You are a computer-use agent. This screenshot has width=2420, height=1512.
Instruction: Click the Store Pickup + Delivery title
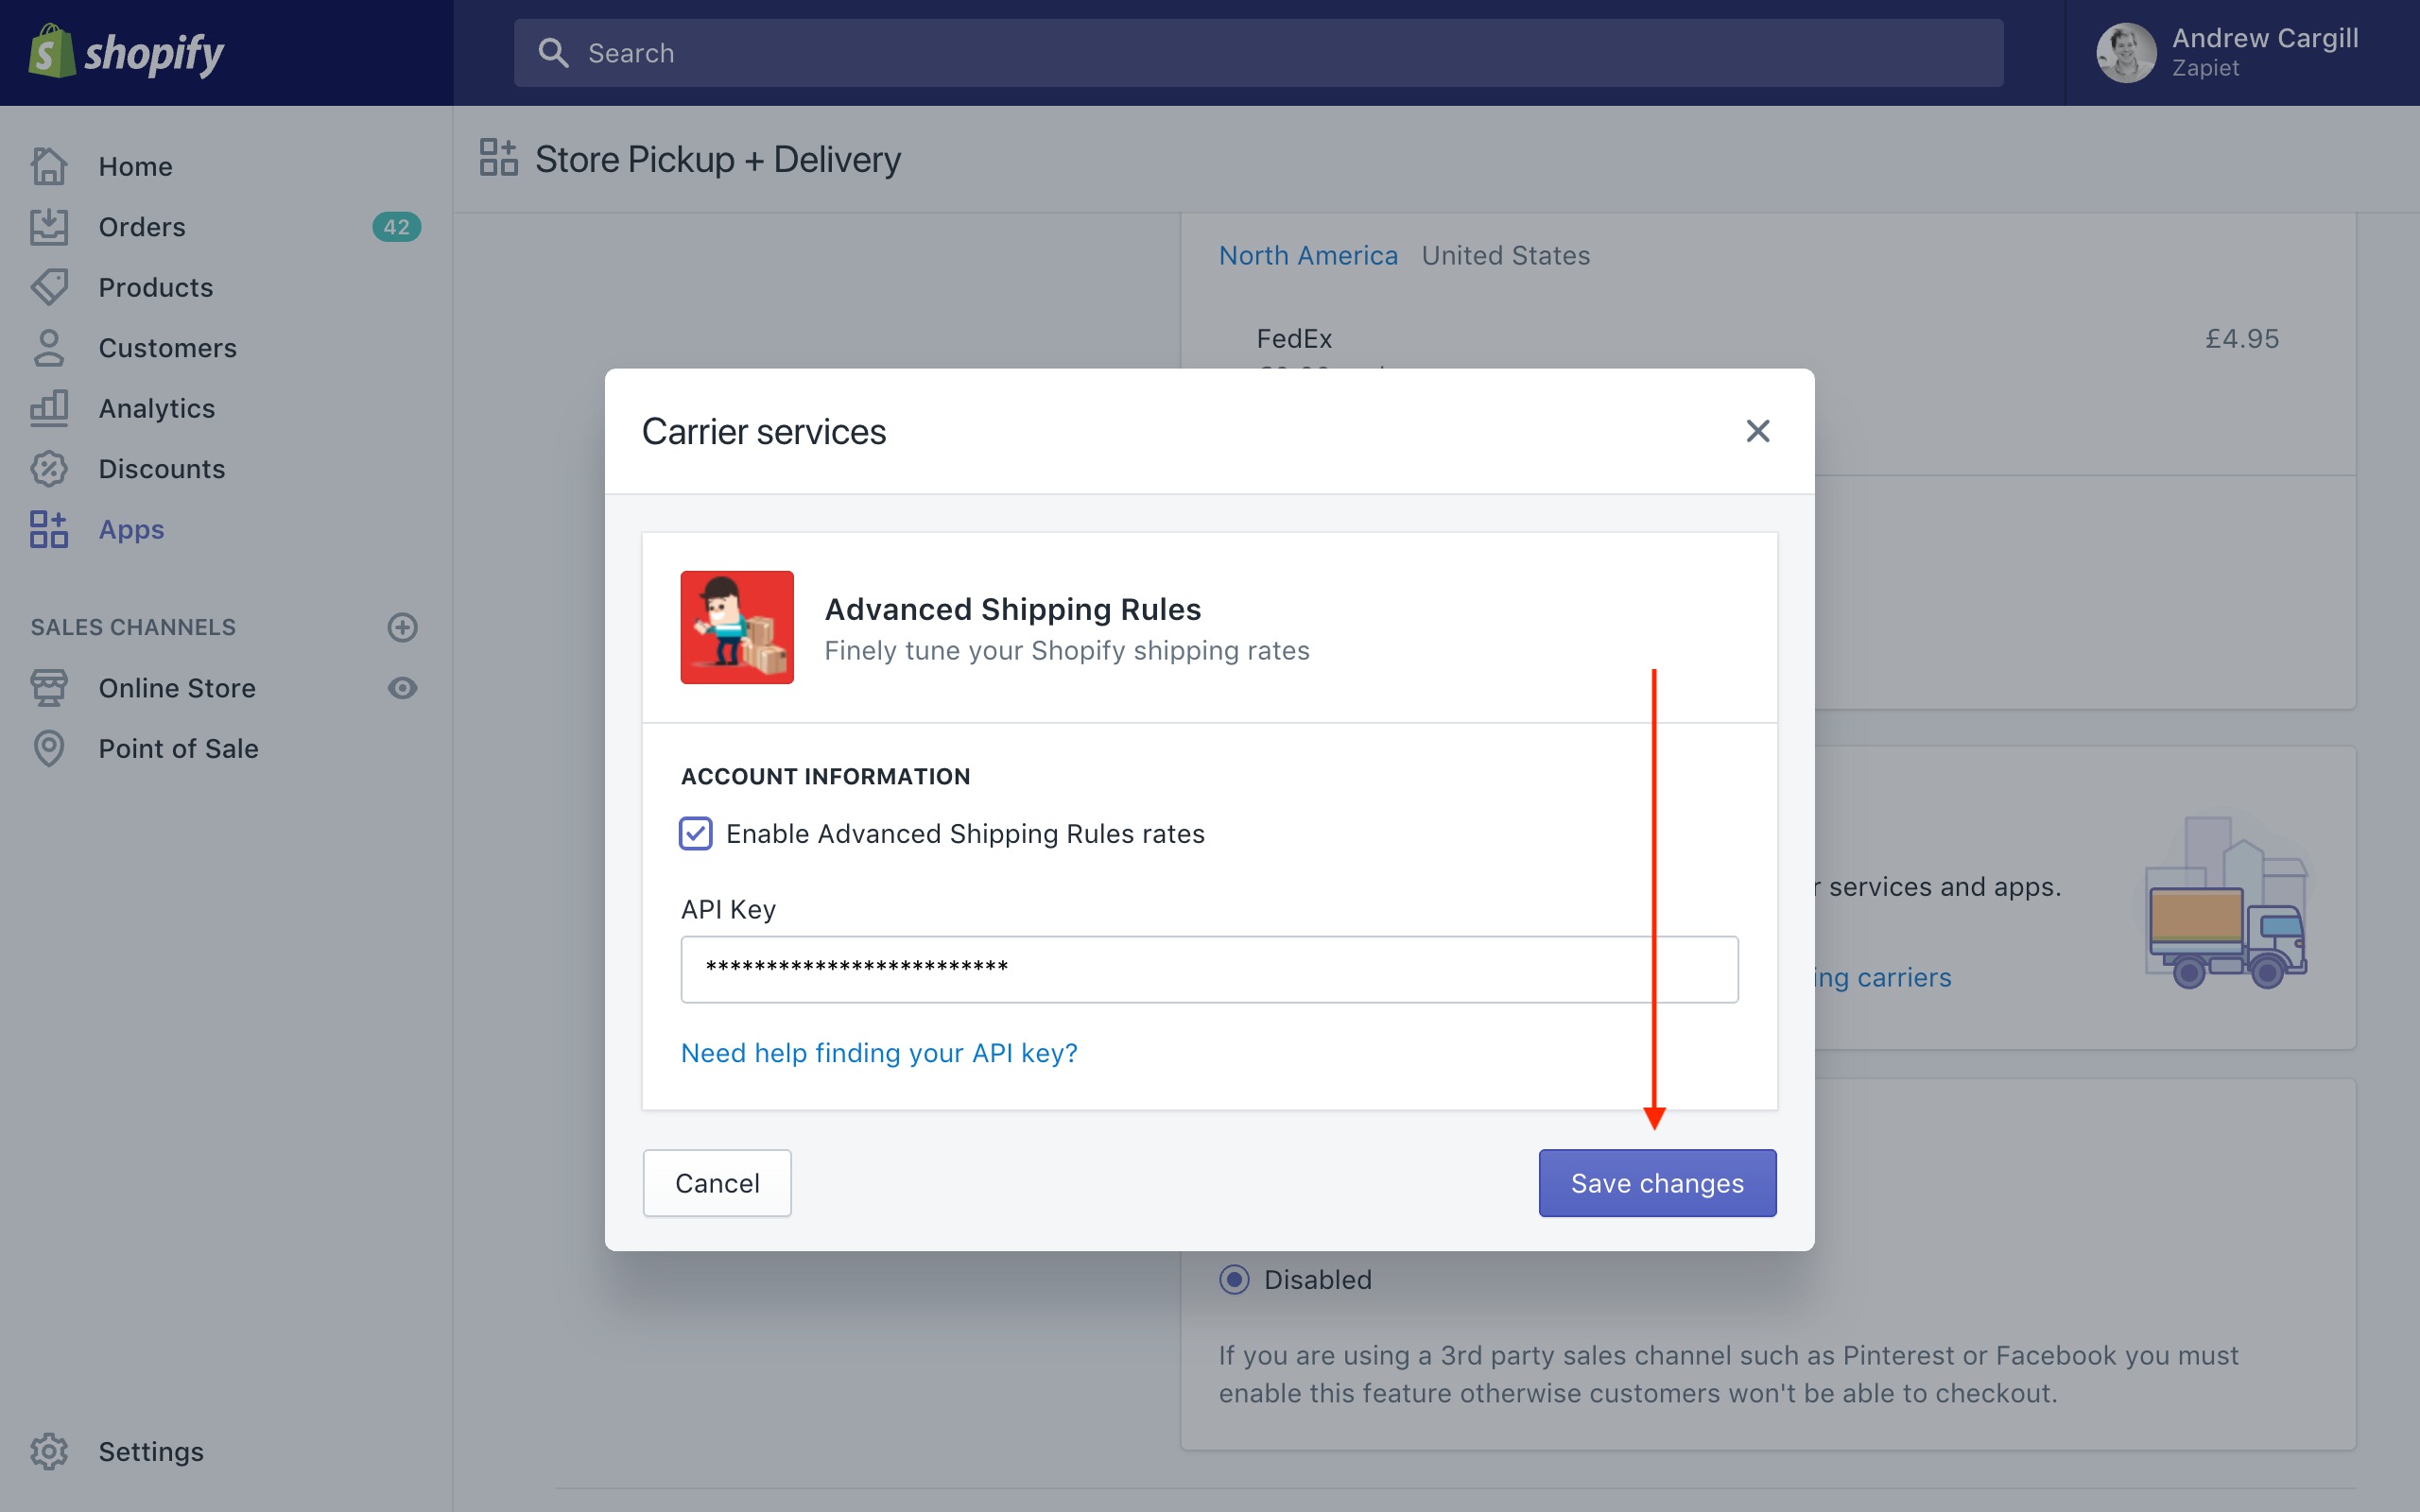[x=718, y=159]
